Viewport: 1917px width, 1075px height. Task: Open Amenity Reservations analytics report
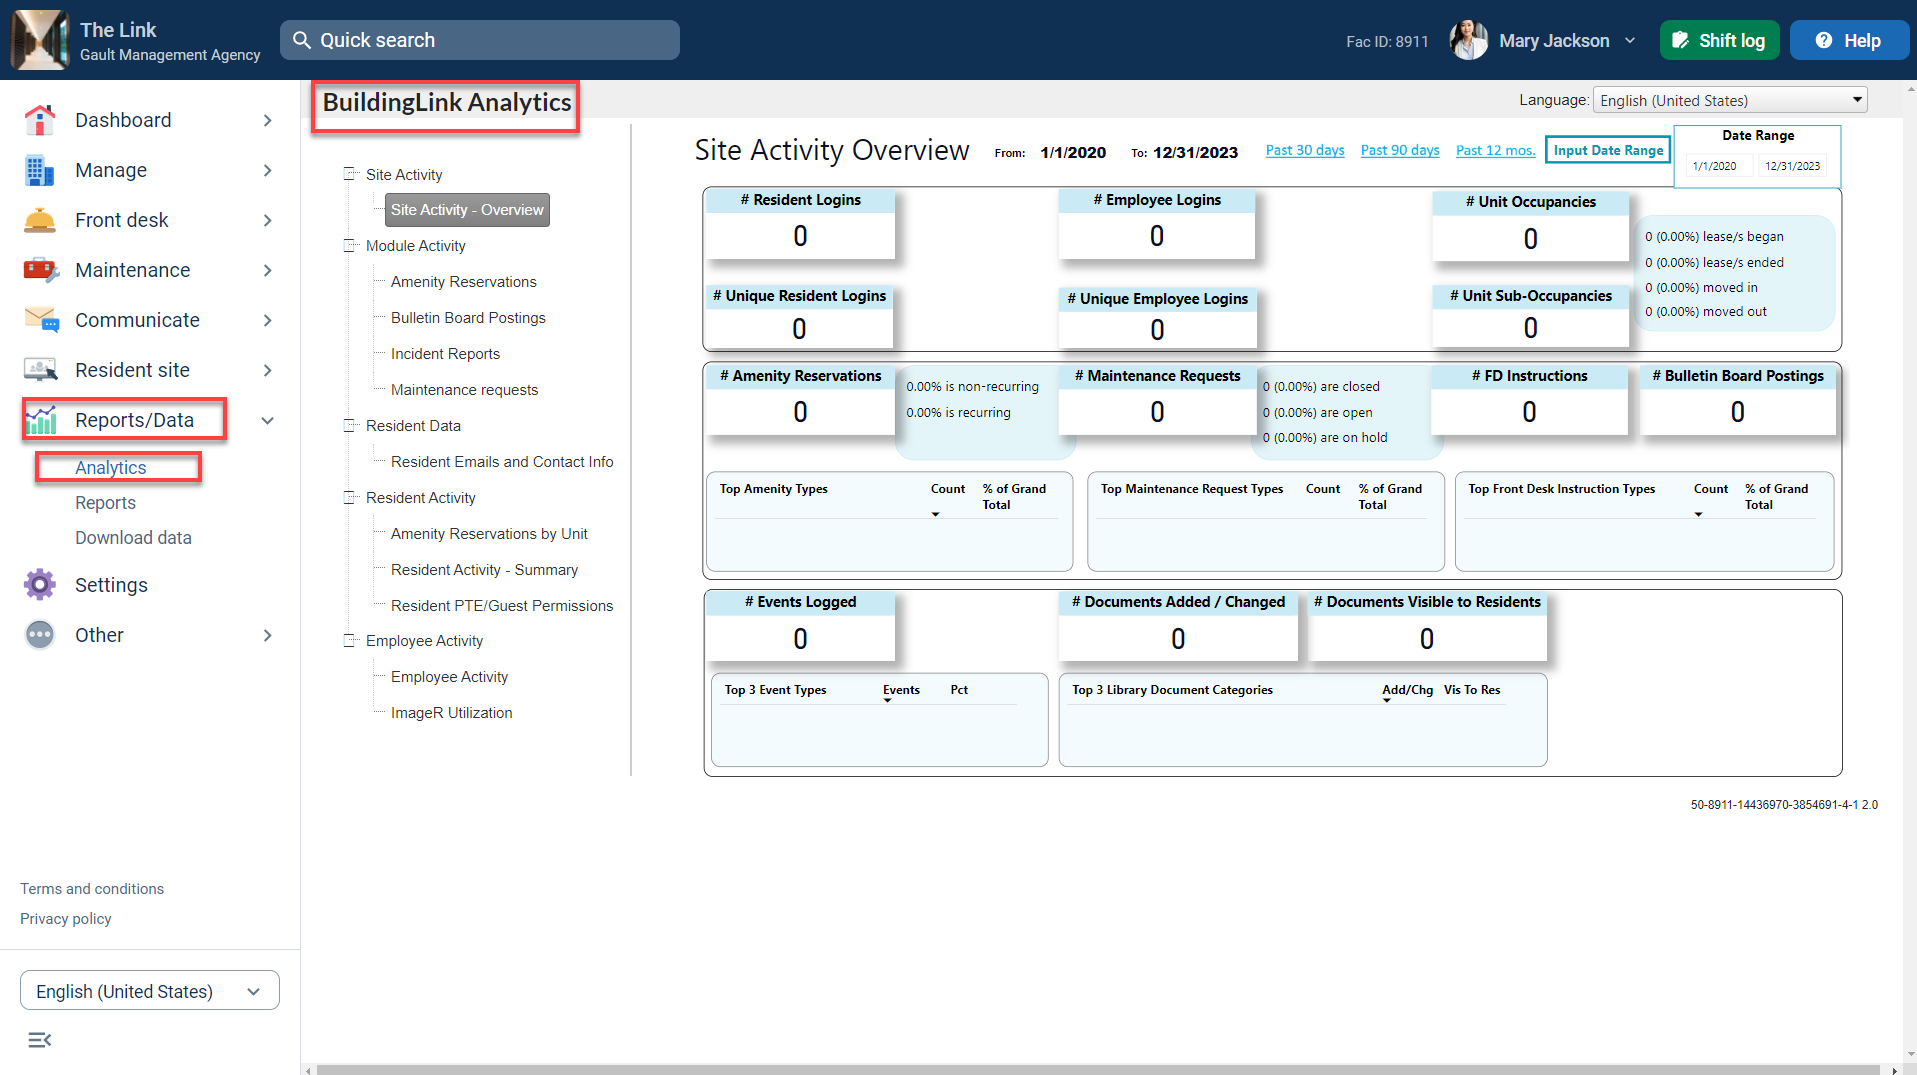[464, 282]
